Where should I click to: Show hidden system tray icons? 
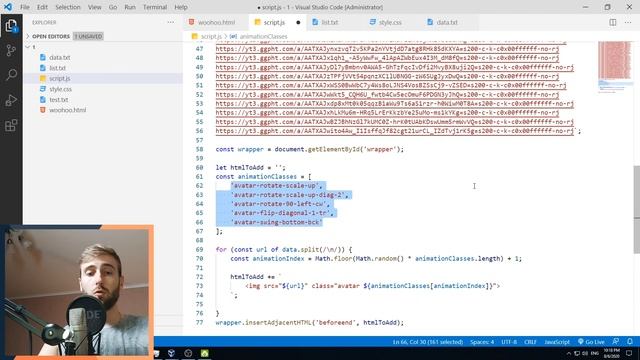pos(569,353)
